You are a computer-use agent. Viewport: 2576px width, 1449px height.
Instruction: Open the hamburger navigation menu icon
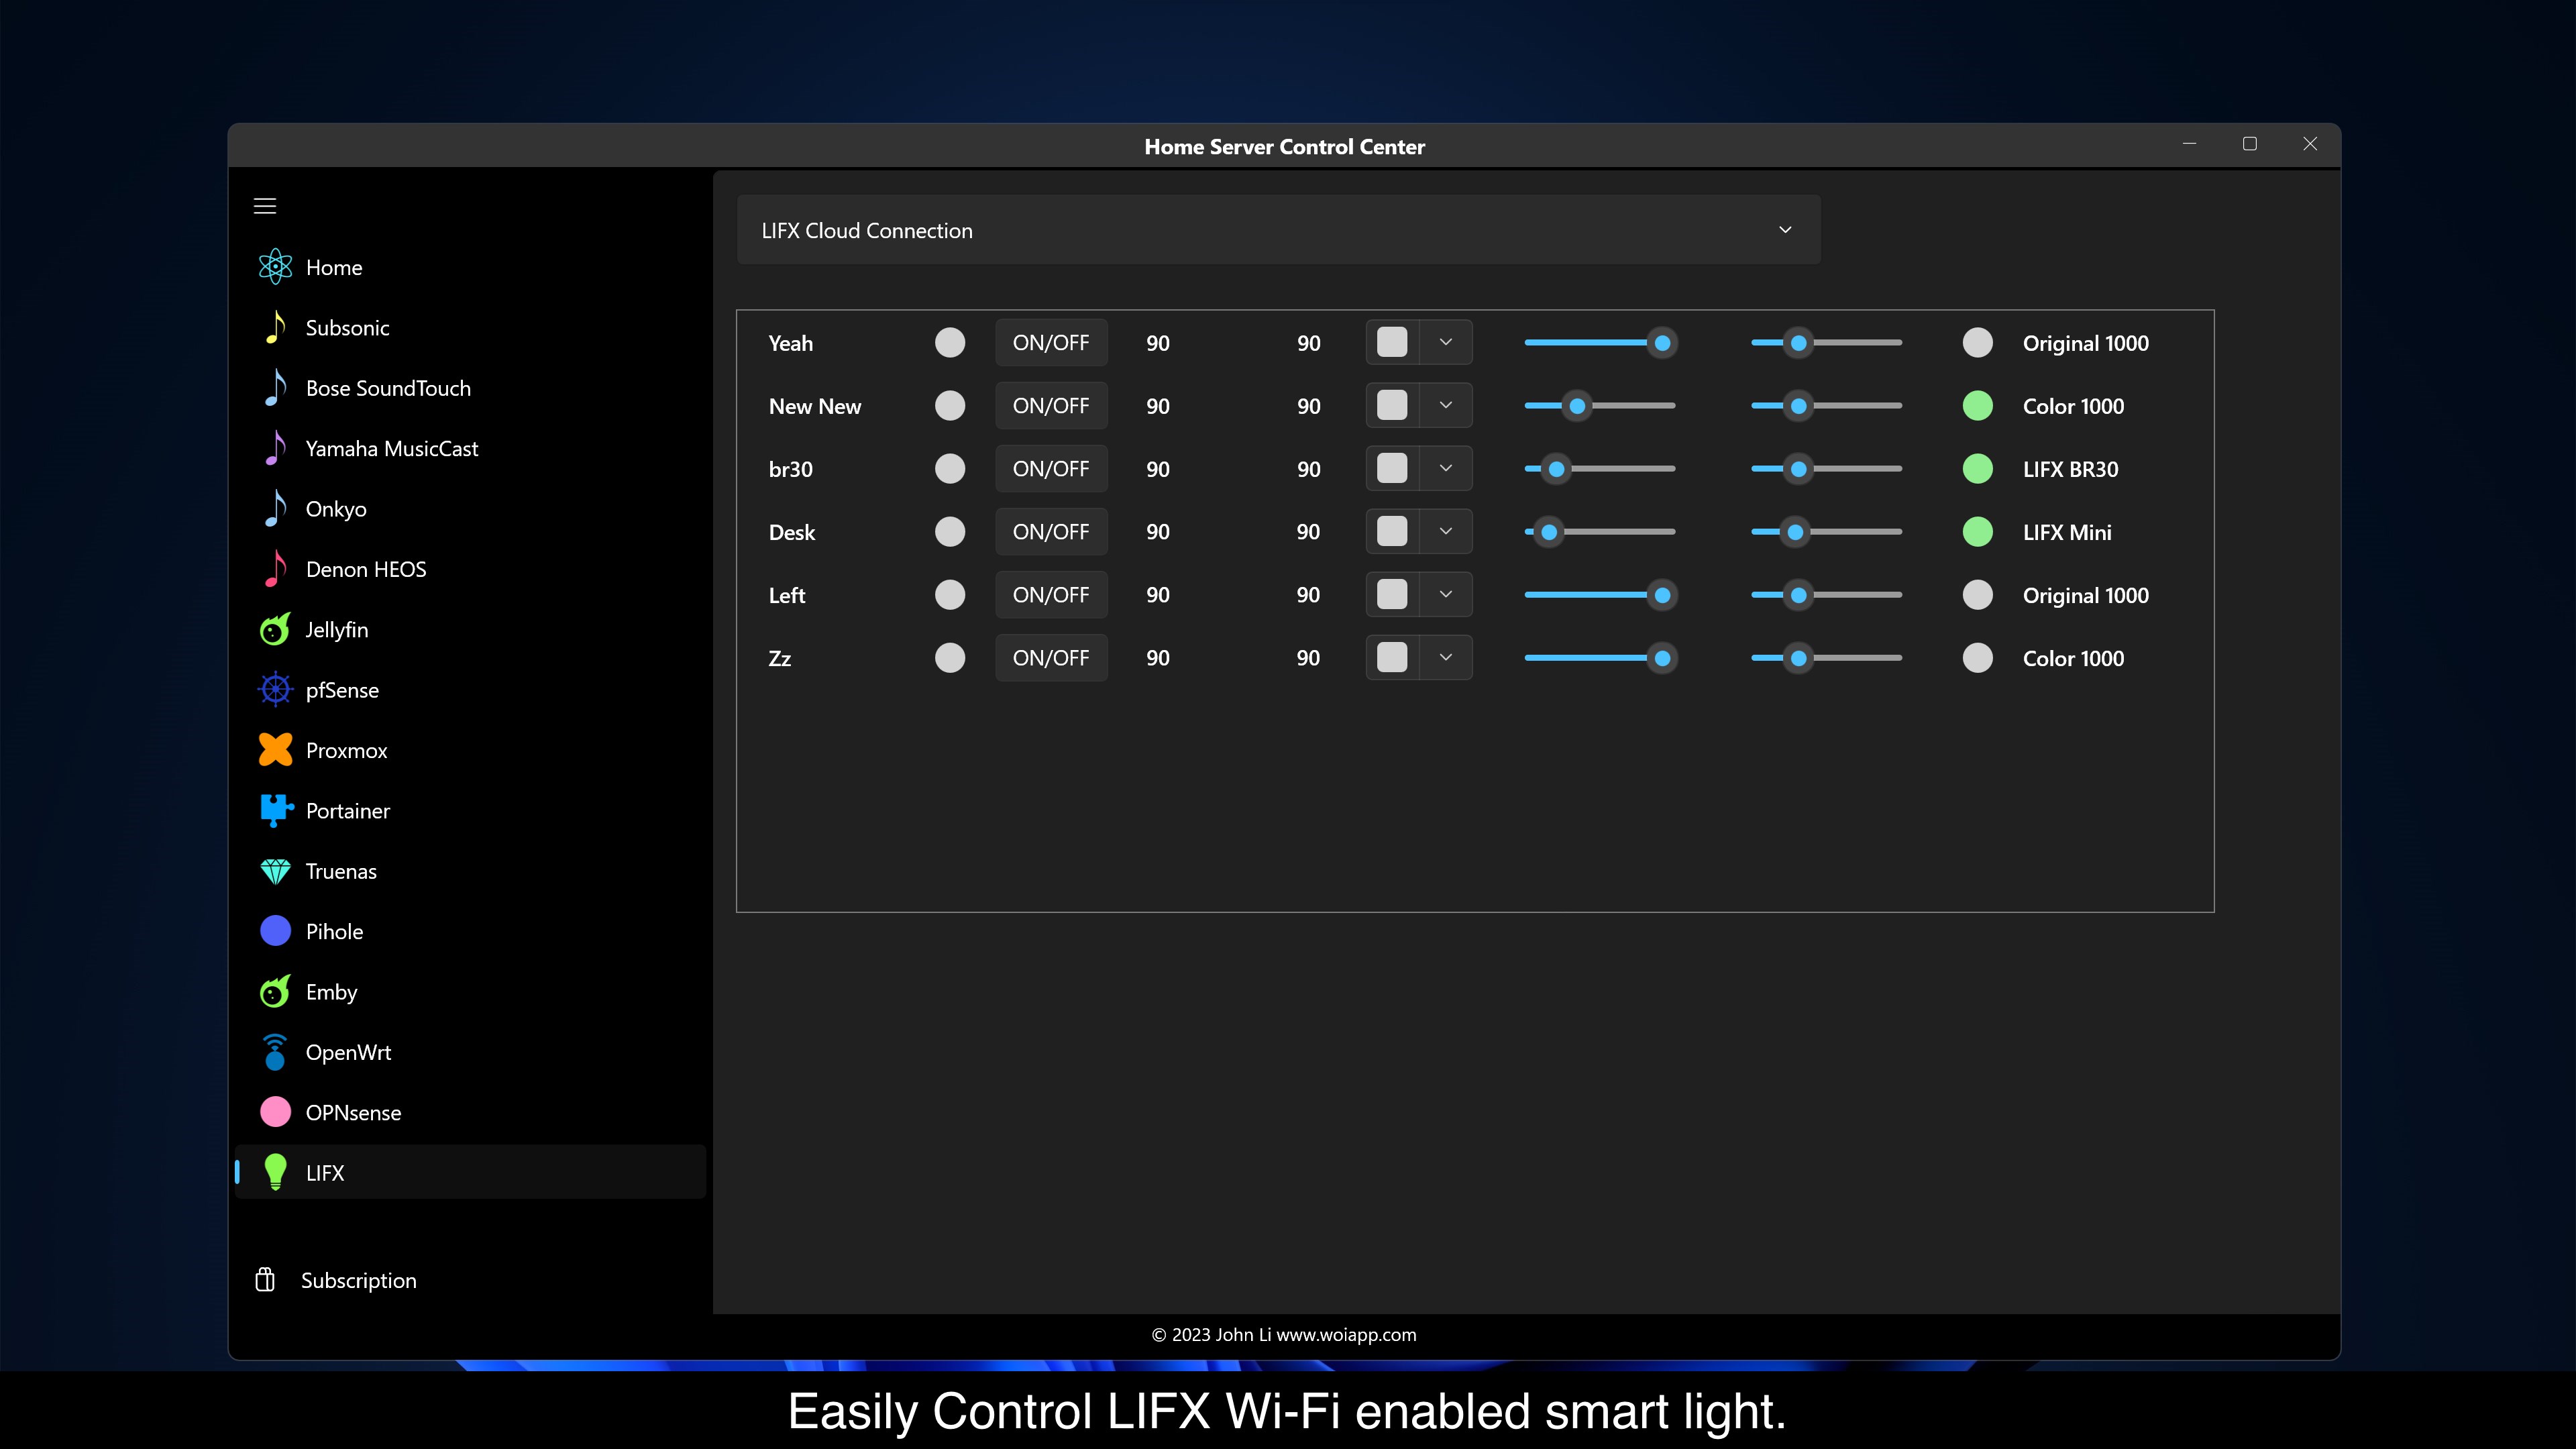pyautogui.click(x=265, y=206)
